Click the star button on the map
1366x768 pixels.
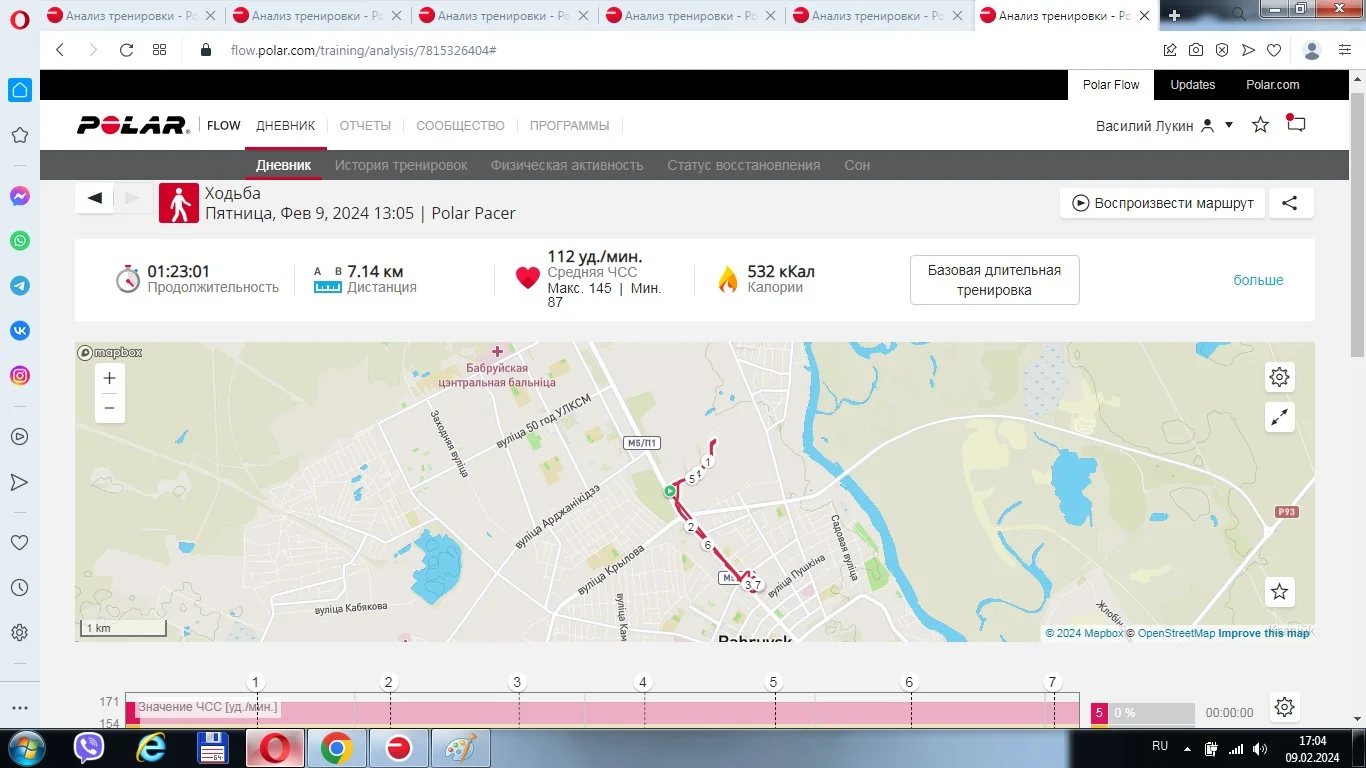(1279, 592)
